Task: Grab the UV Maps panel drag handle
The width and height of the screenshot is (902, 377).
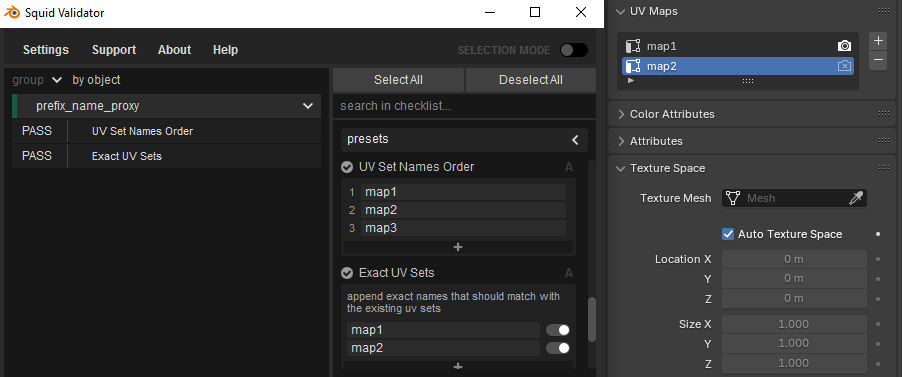Action: click(884, 10)
